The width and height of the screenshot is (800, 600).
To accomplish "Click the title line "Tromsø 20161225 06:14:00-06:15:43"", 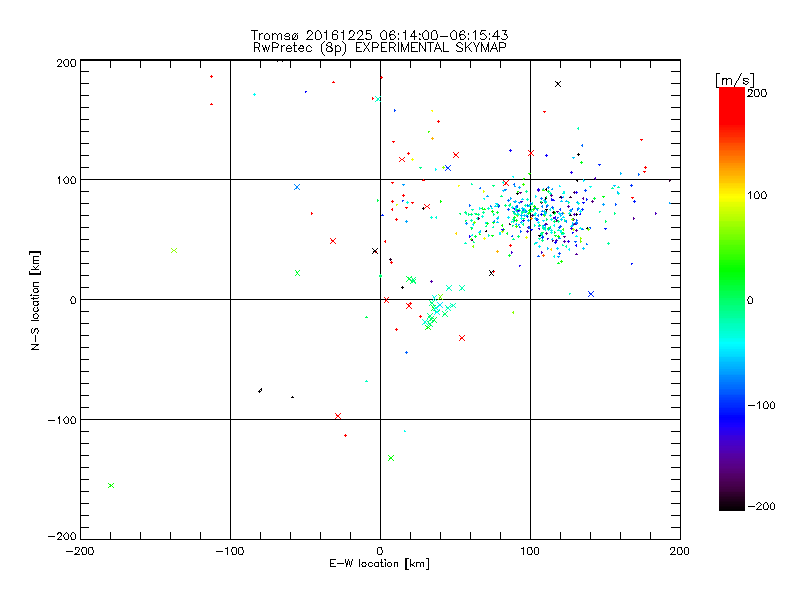I will tap(379, 35).
